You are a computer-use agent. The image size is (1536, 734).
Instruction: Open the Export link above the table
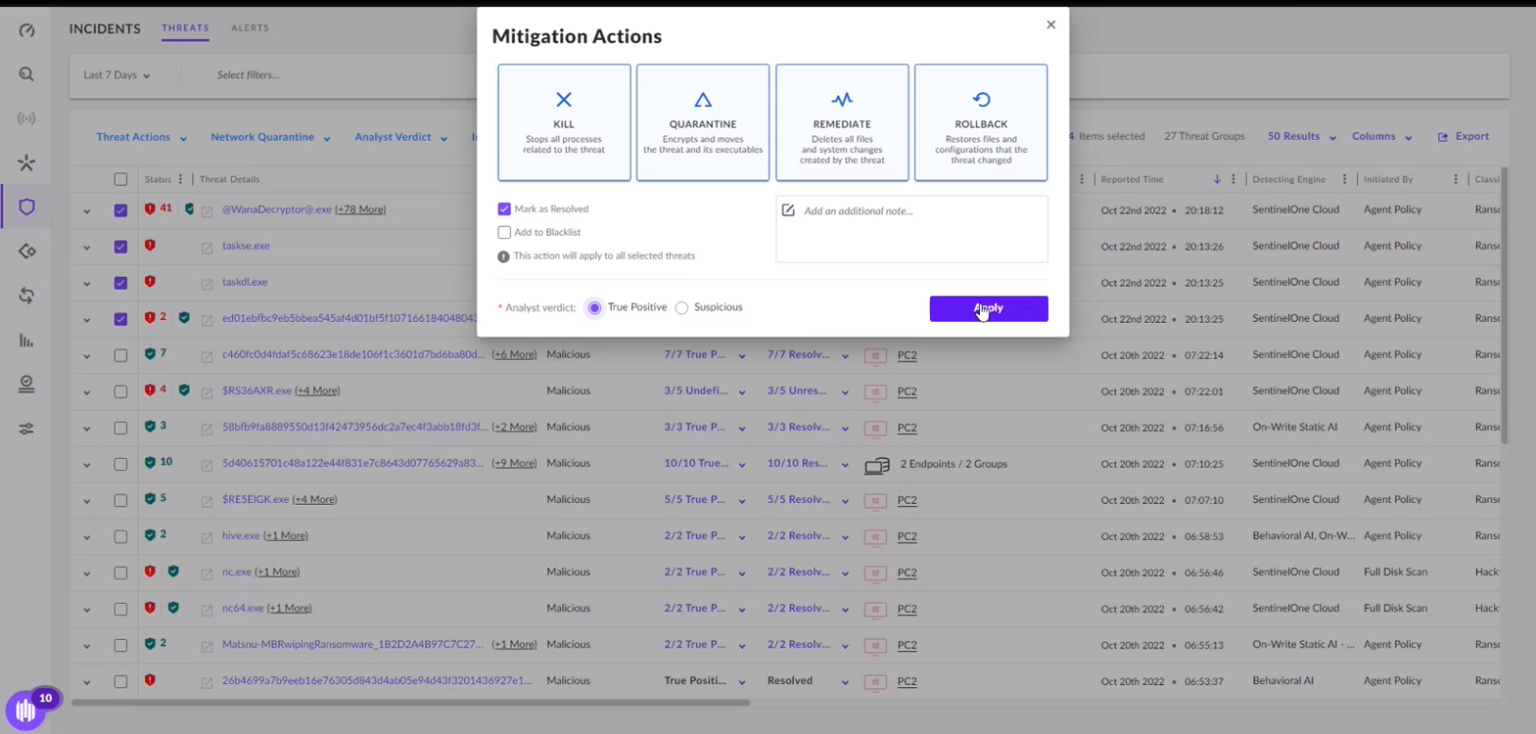click(1463, 136)
